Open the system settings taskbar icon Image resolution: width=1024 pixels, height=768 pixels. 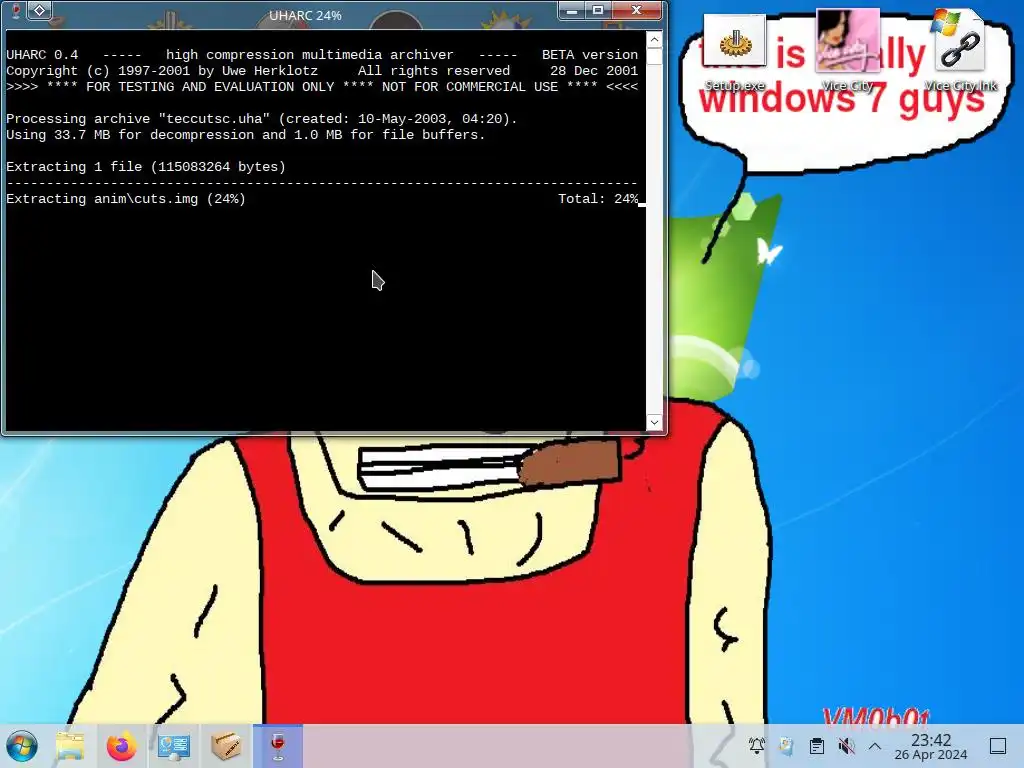pos(174,746)
